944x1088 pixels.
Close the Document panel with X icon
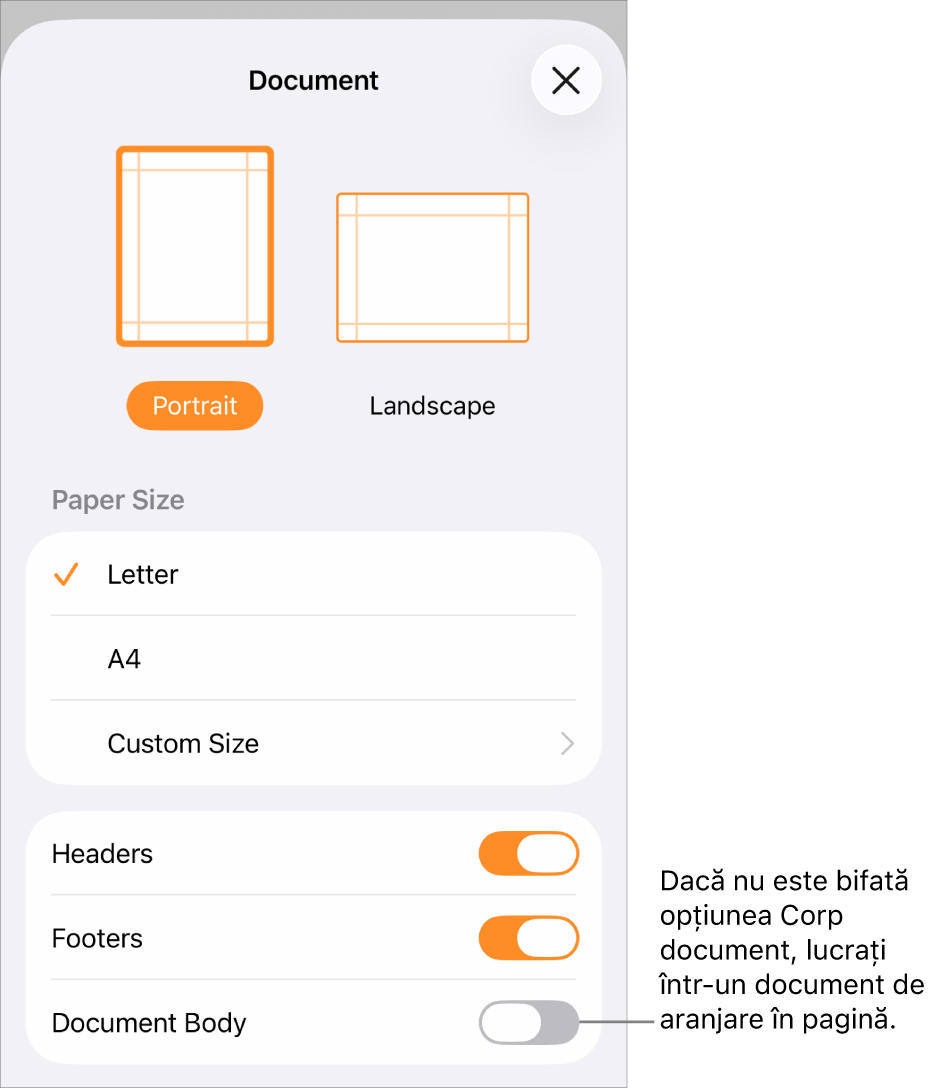click(566, 80)
